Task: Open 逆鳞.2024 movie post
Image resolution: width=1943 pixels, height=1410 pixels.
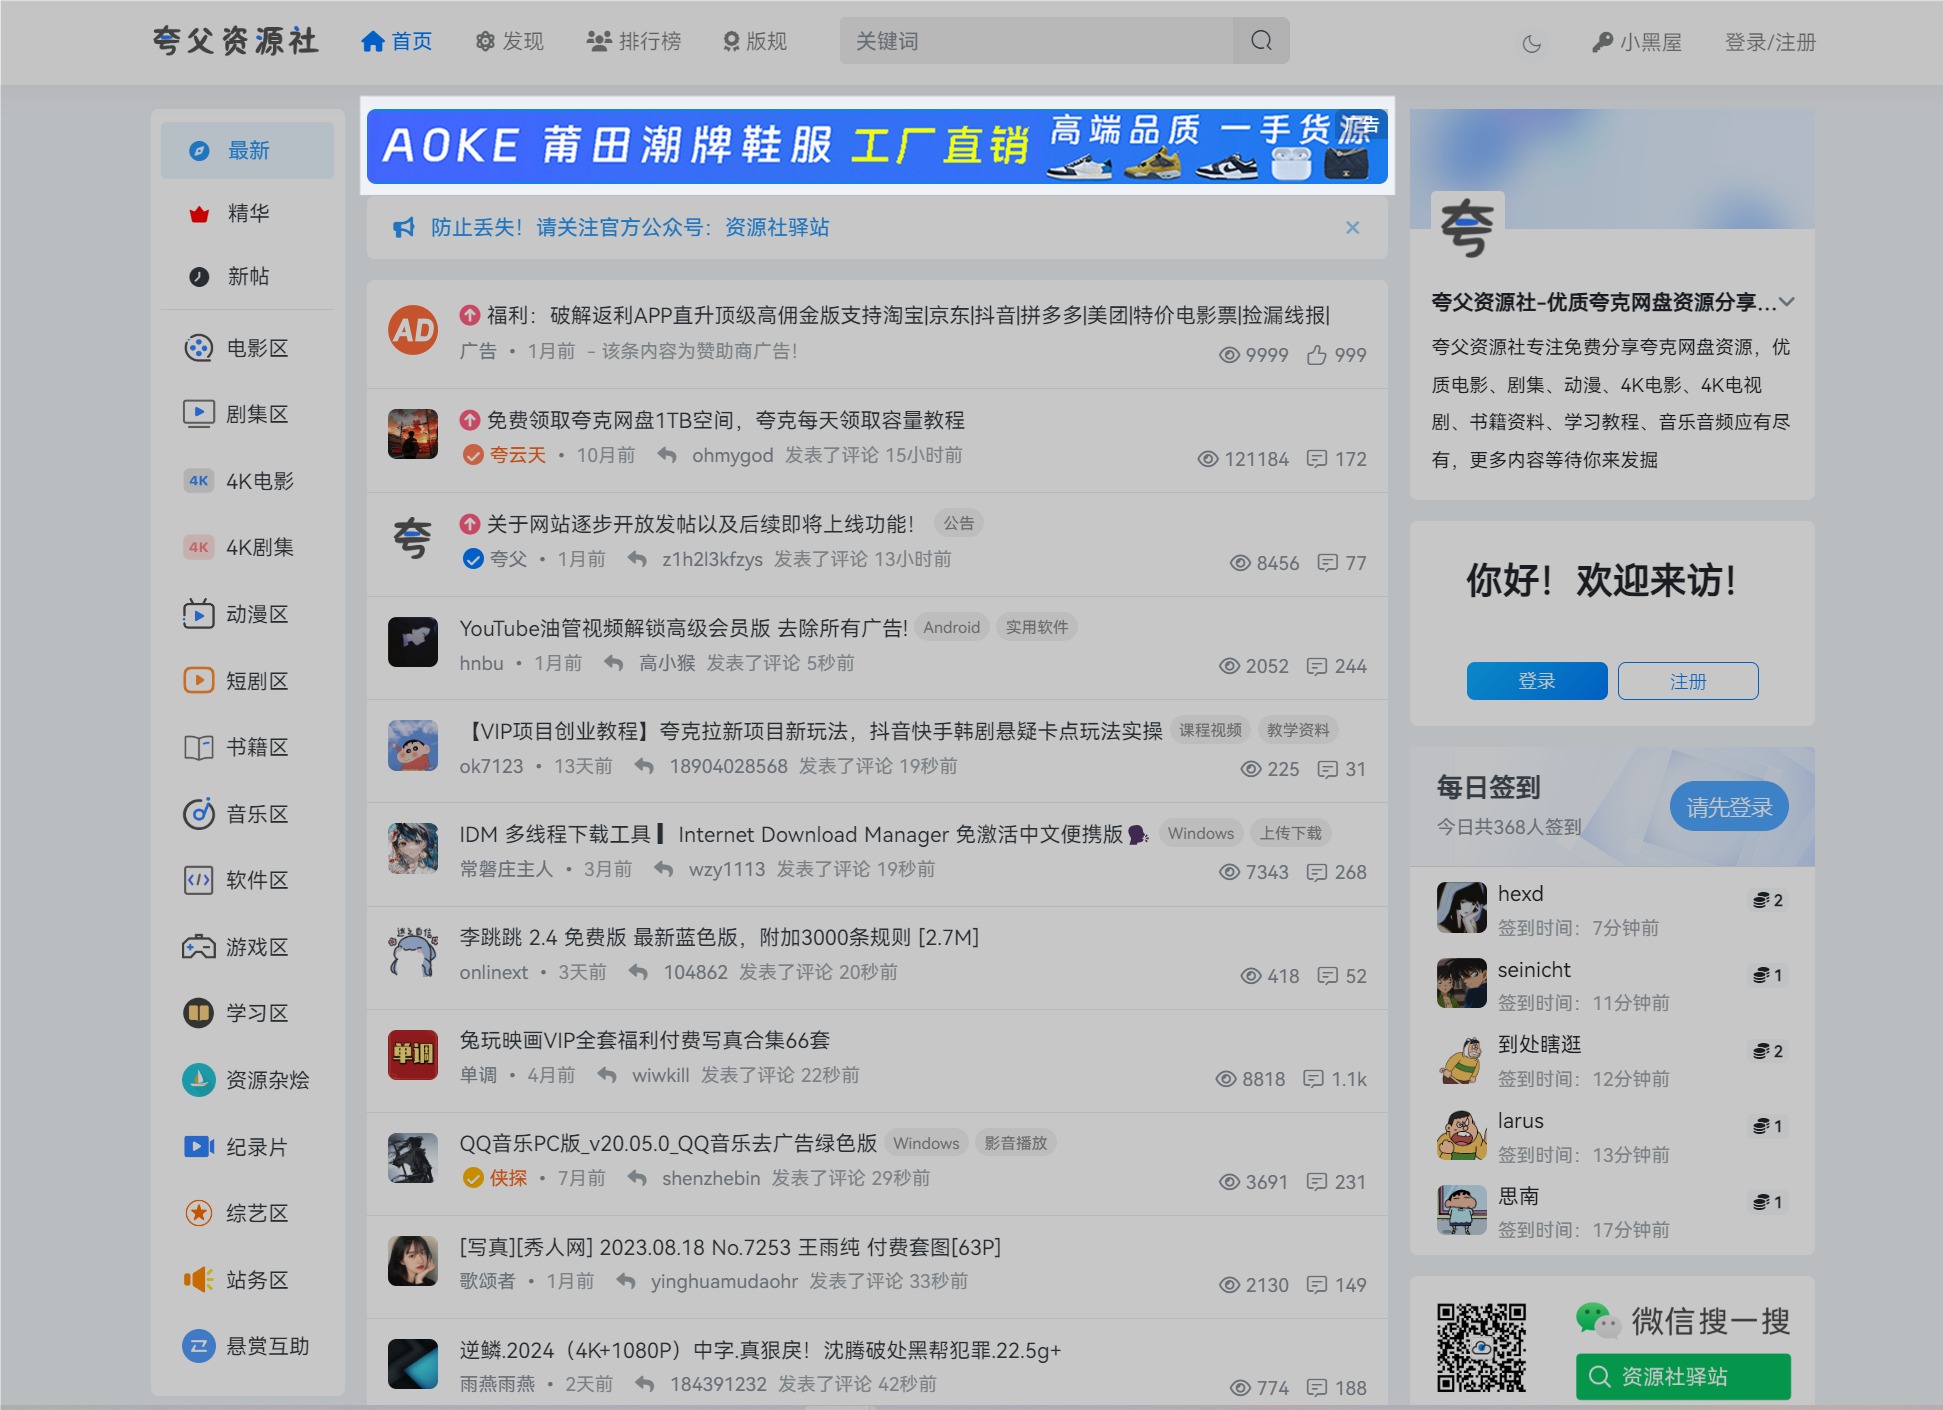Action: (x=760, y=1350)
